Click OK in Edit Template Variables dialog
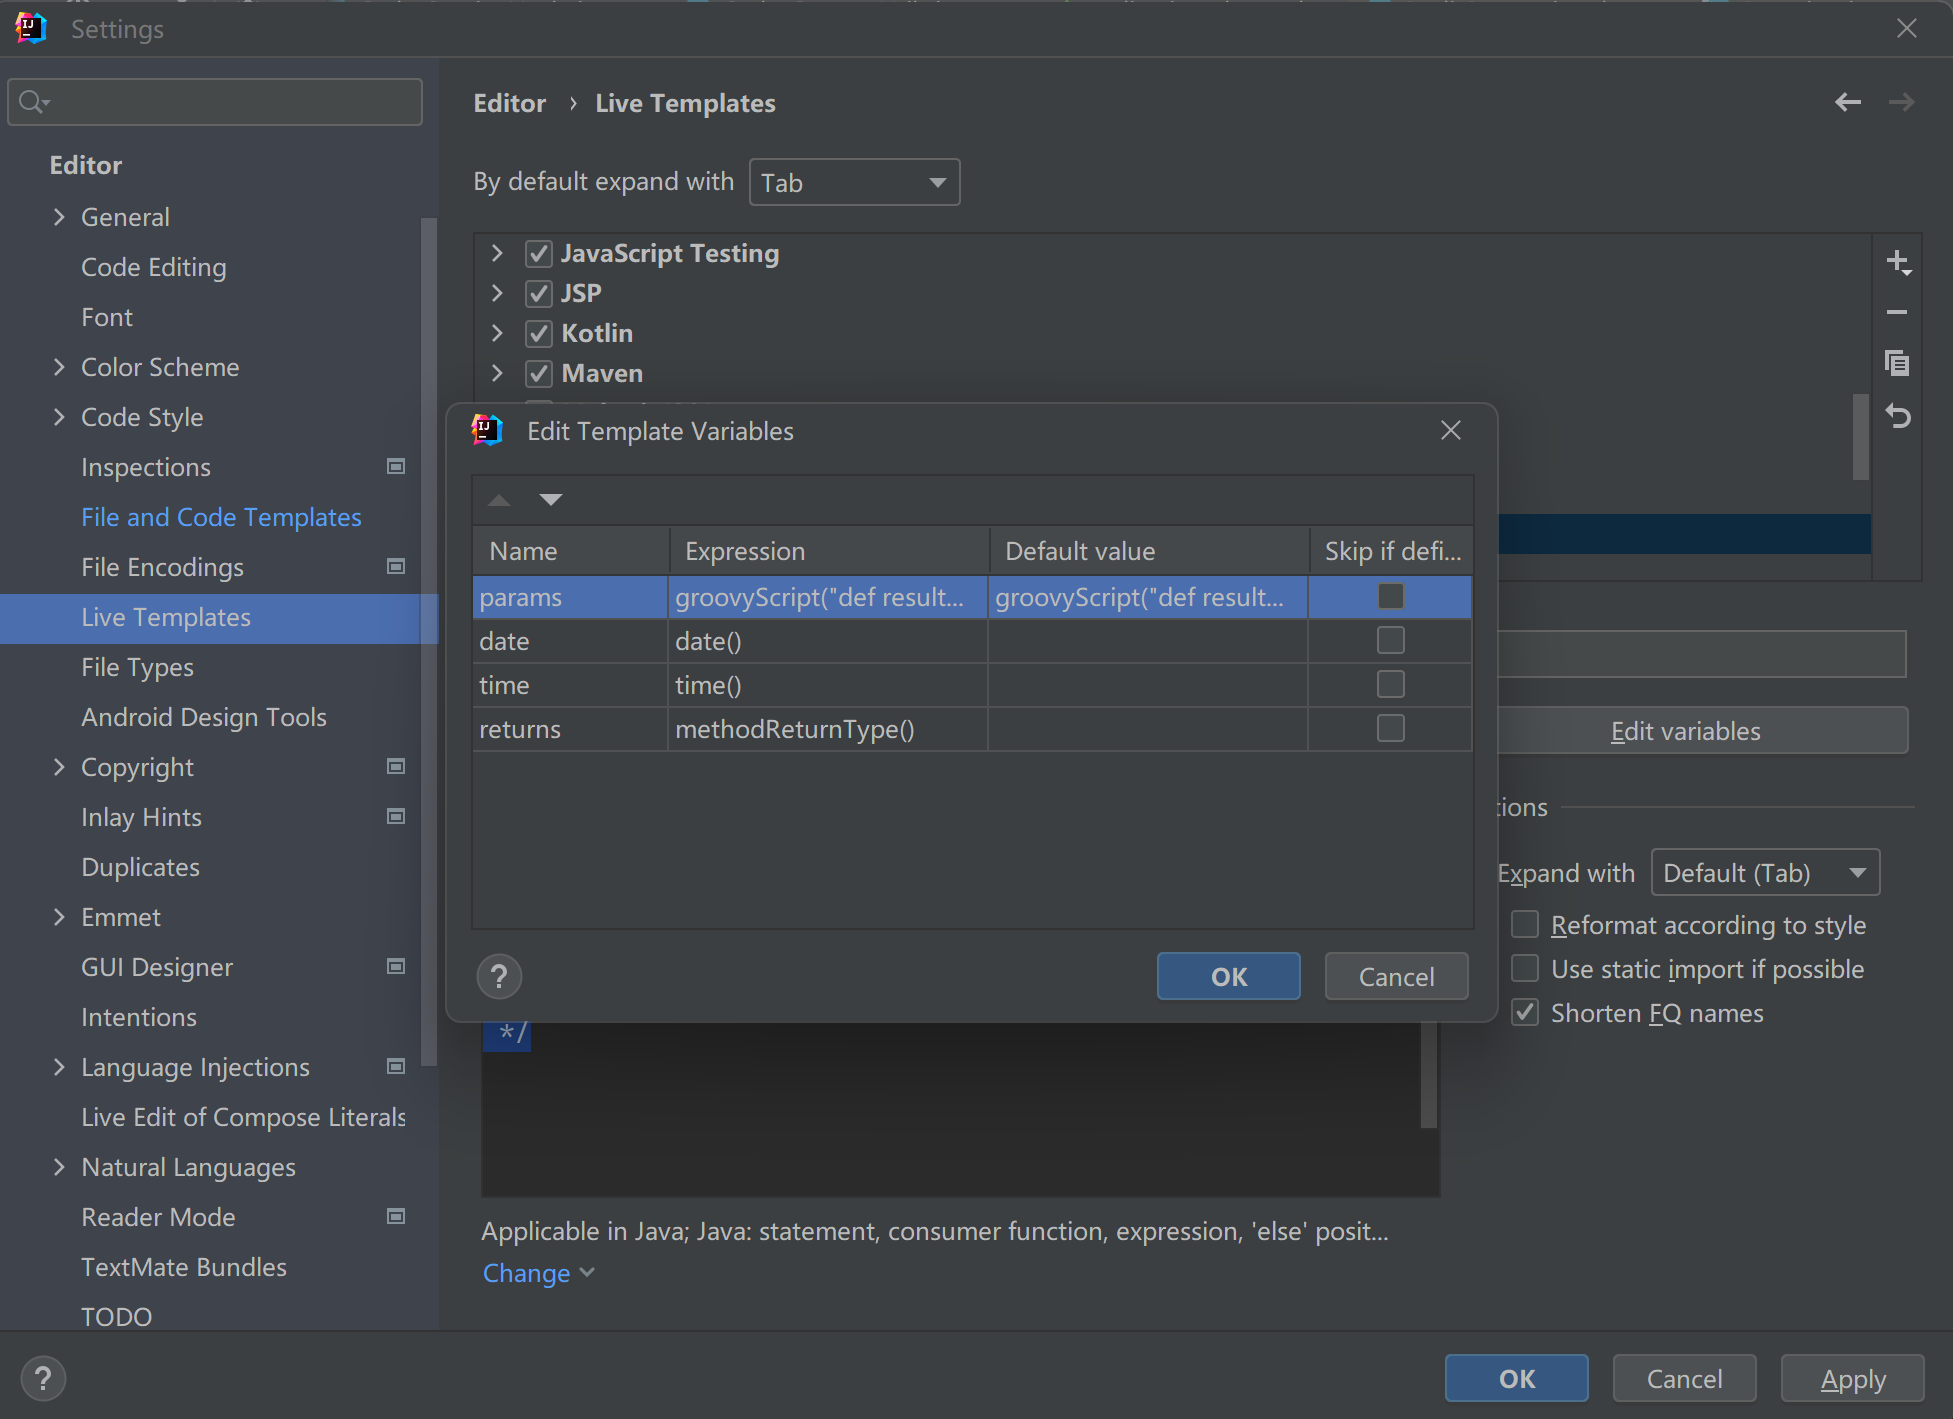This screenshot has height=1419, width=1953. point(1229,976)
